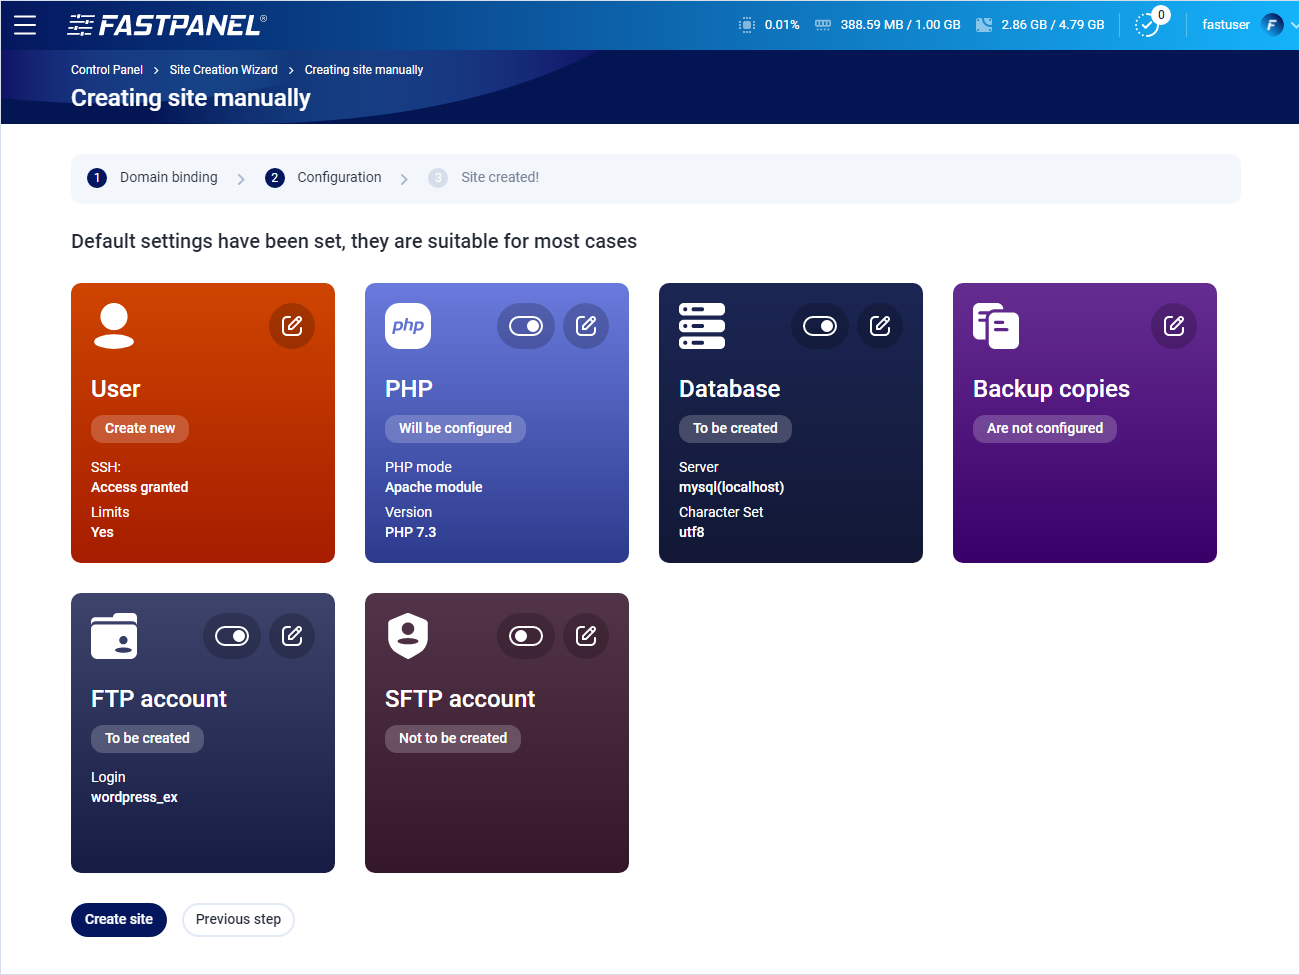
Task: Click the Are not configured badge
Action: [1045, 429]
